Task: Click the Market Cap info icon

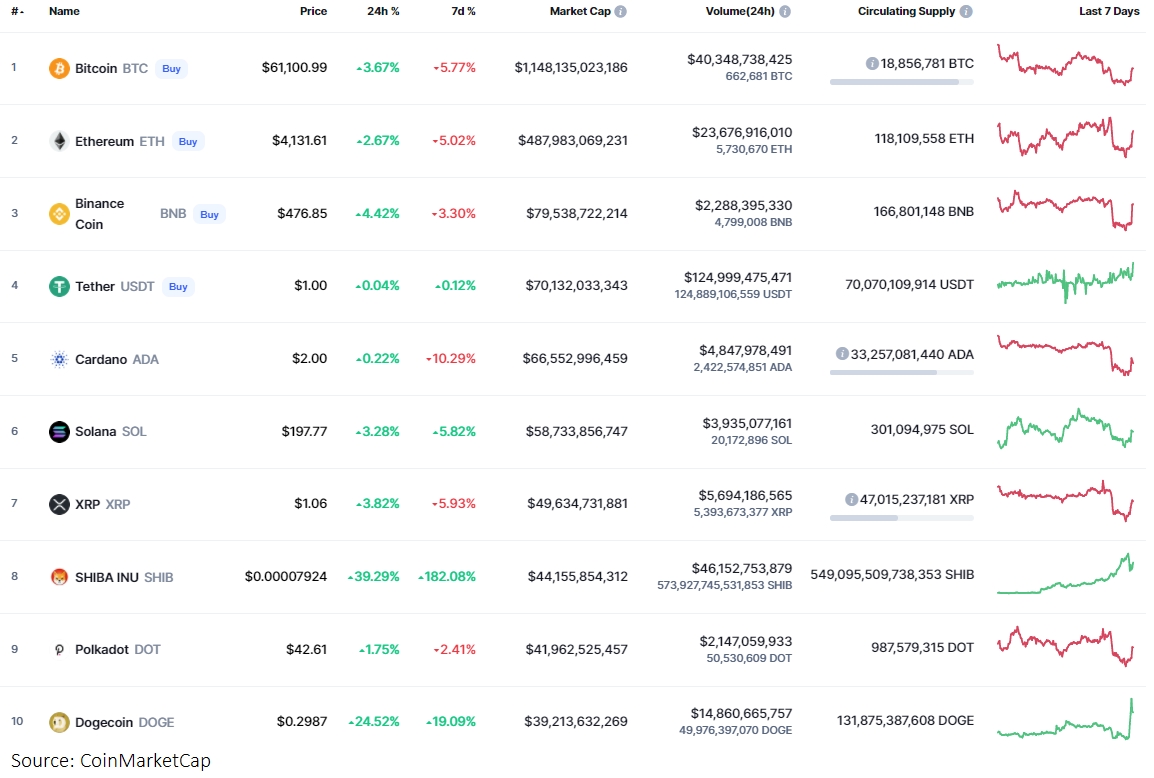Action: tap(620, 12)
